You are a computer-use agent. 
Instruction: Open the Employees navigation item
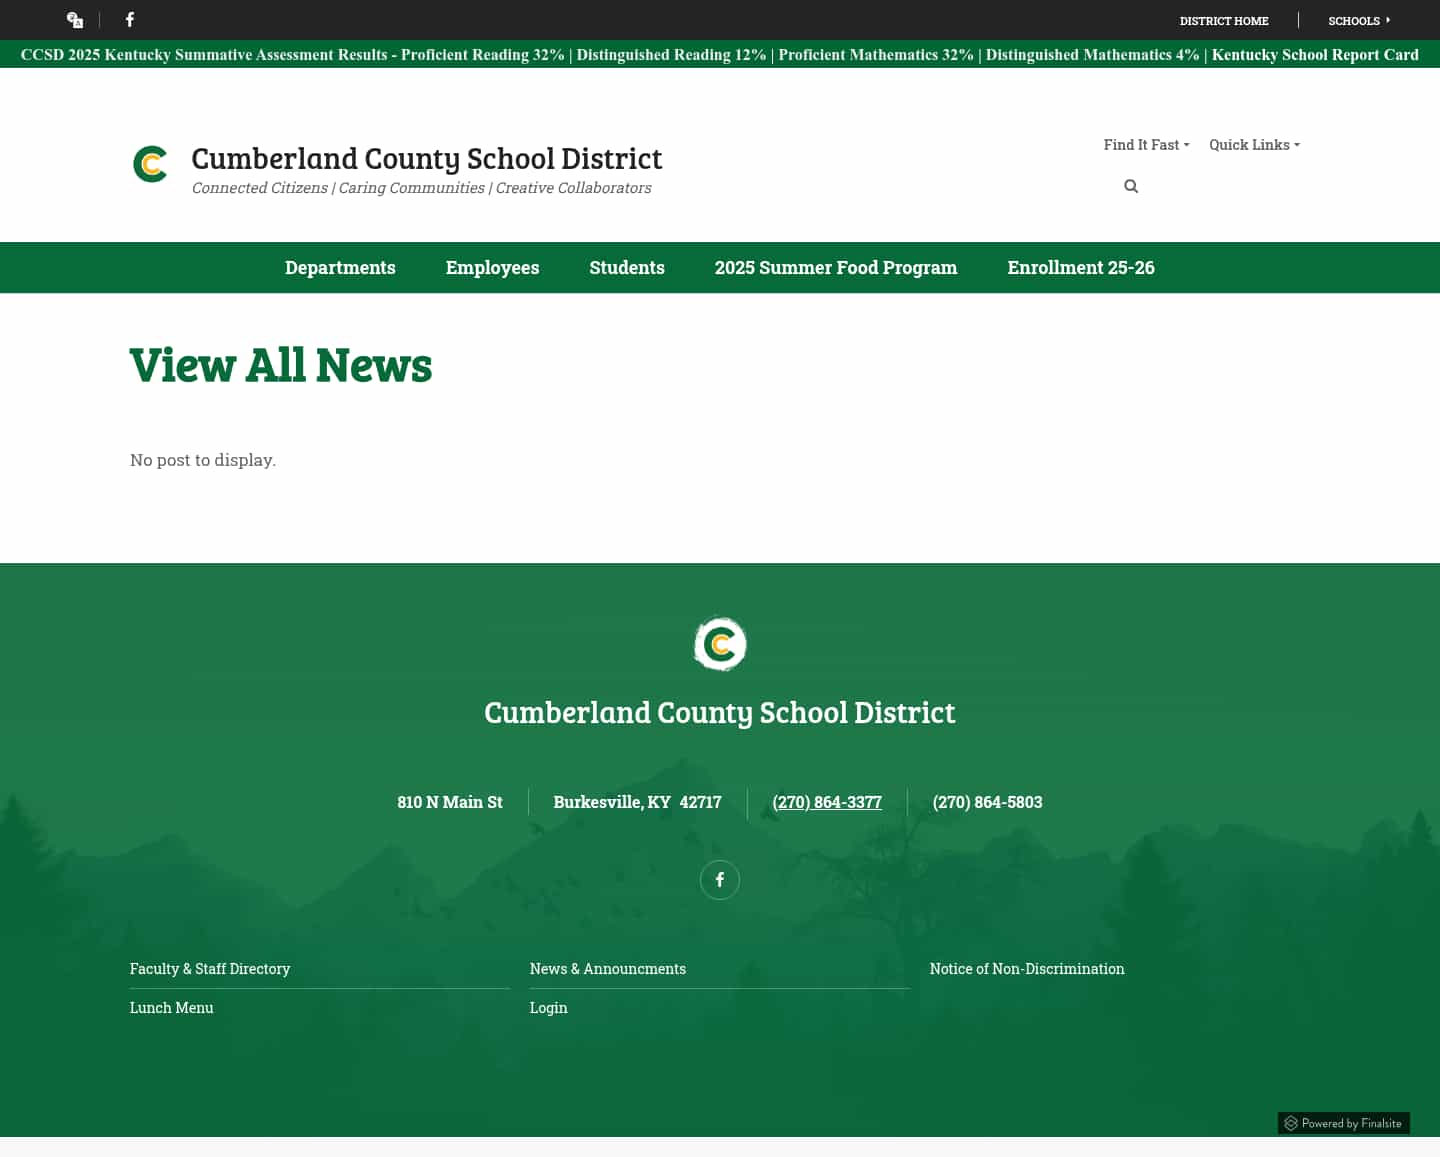492,267
